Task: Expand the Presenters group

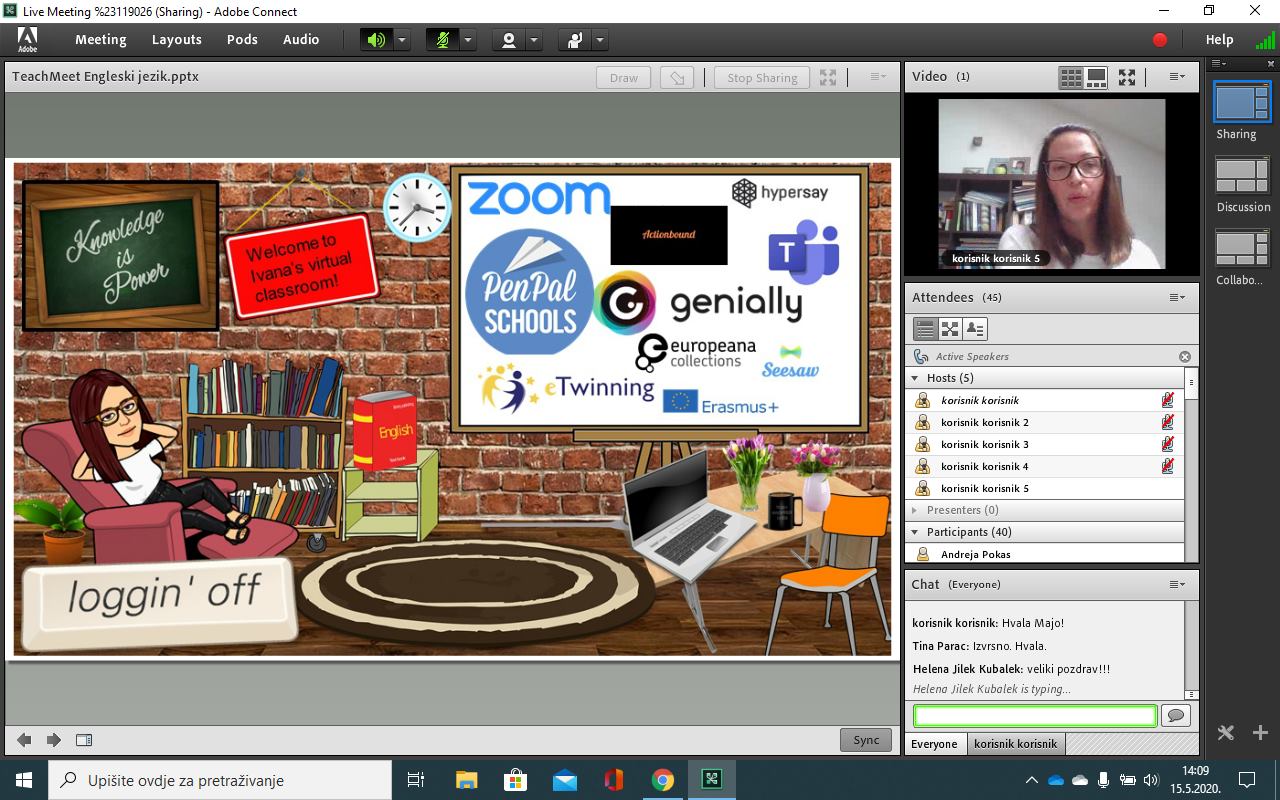Action: (x=914, y=510)
